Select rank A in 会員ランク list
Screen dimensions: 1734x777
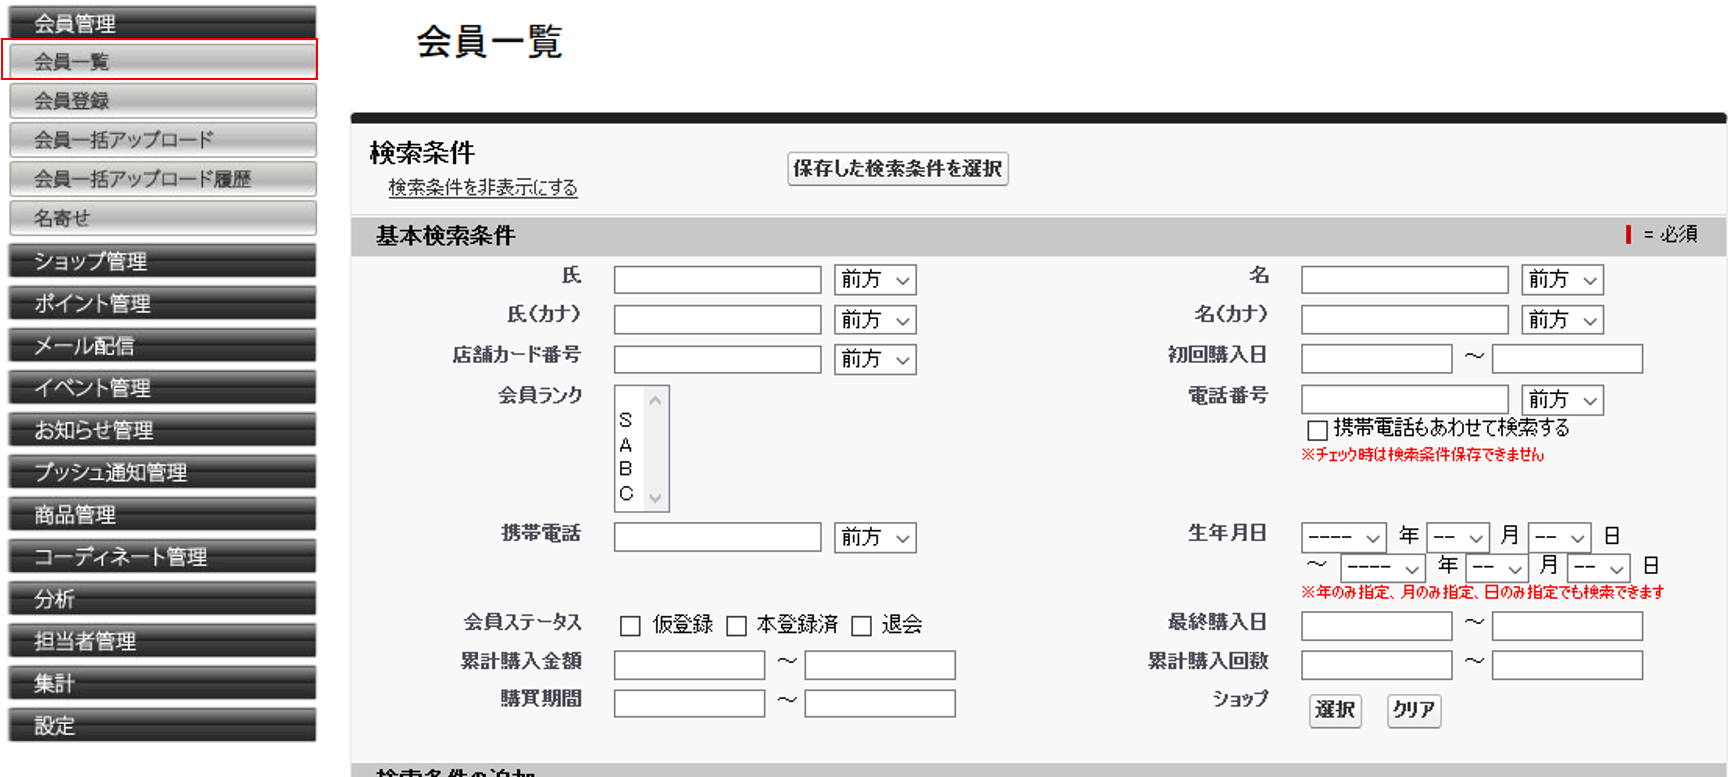pyautogui.click(x=626, y=445)
